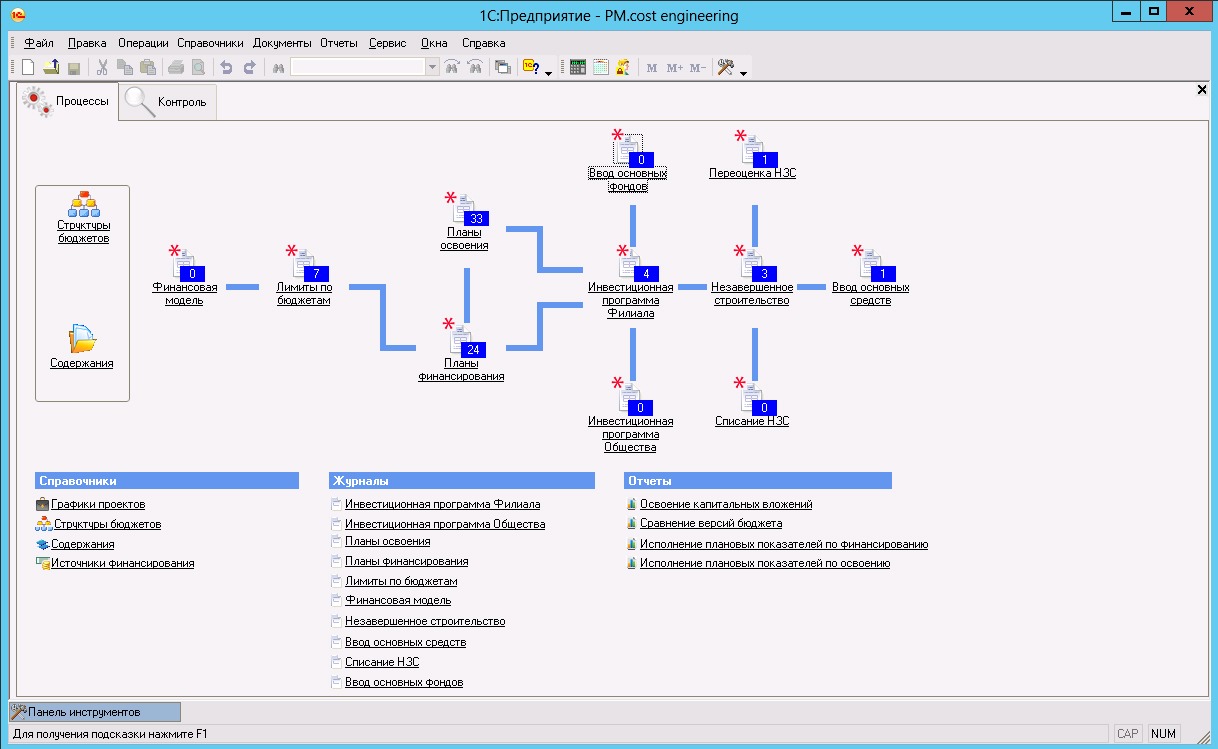Image resolution: width=1218 pixels, height=749 pixels.
Task: Open Графики проектов link under Справочники
Action: [x=98, y=505]
